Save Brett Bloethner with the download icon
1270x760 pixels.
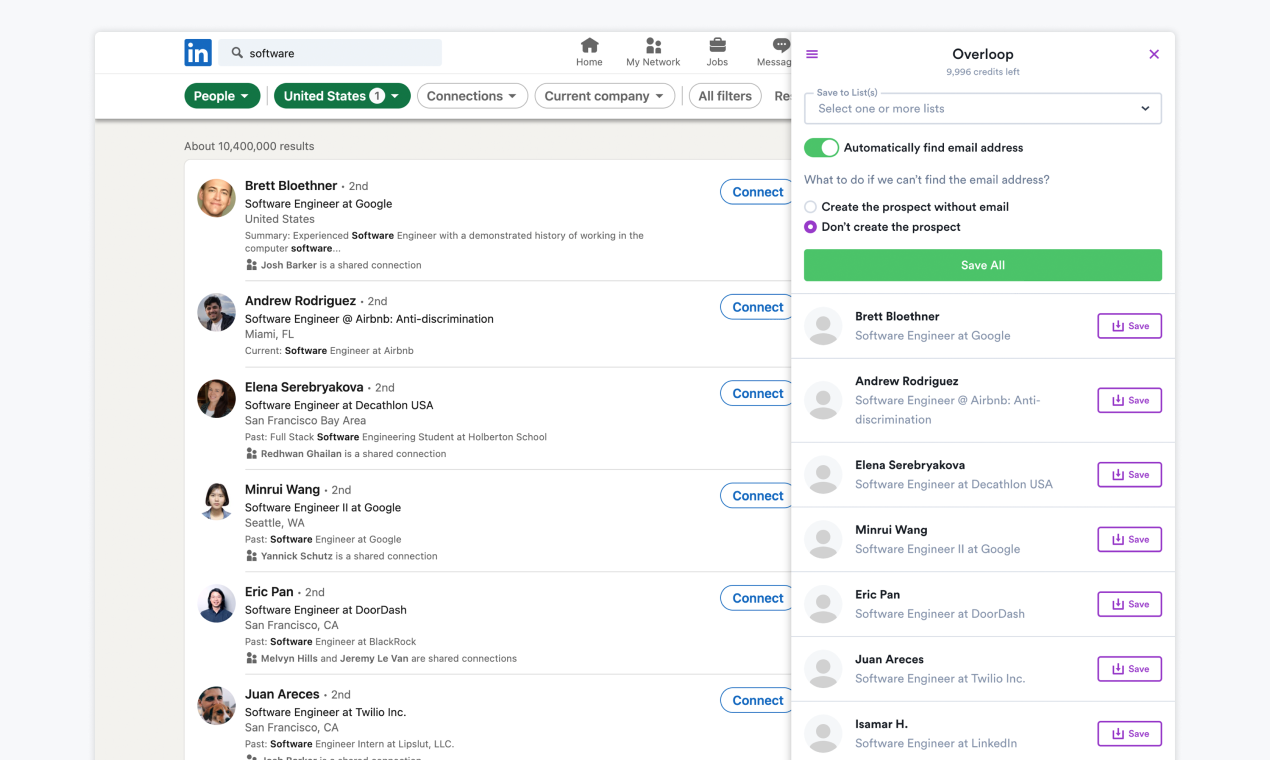pyautogui.click(x=1129, y=325)
